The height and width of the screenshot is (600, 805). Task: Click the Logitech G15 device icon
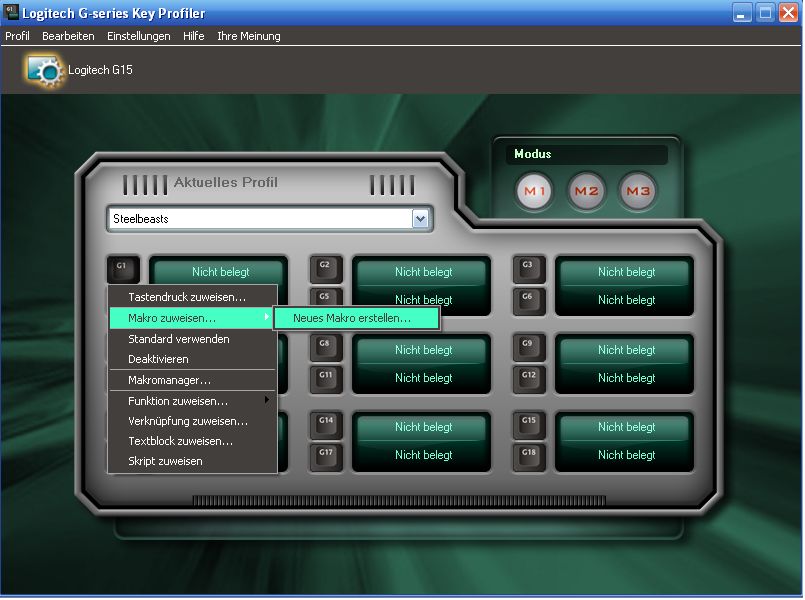[x=45, y=70]
